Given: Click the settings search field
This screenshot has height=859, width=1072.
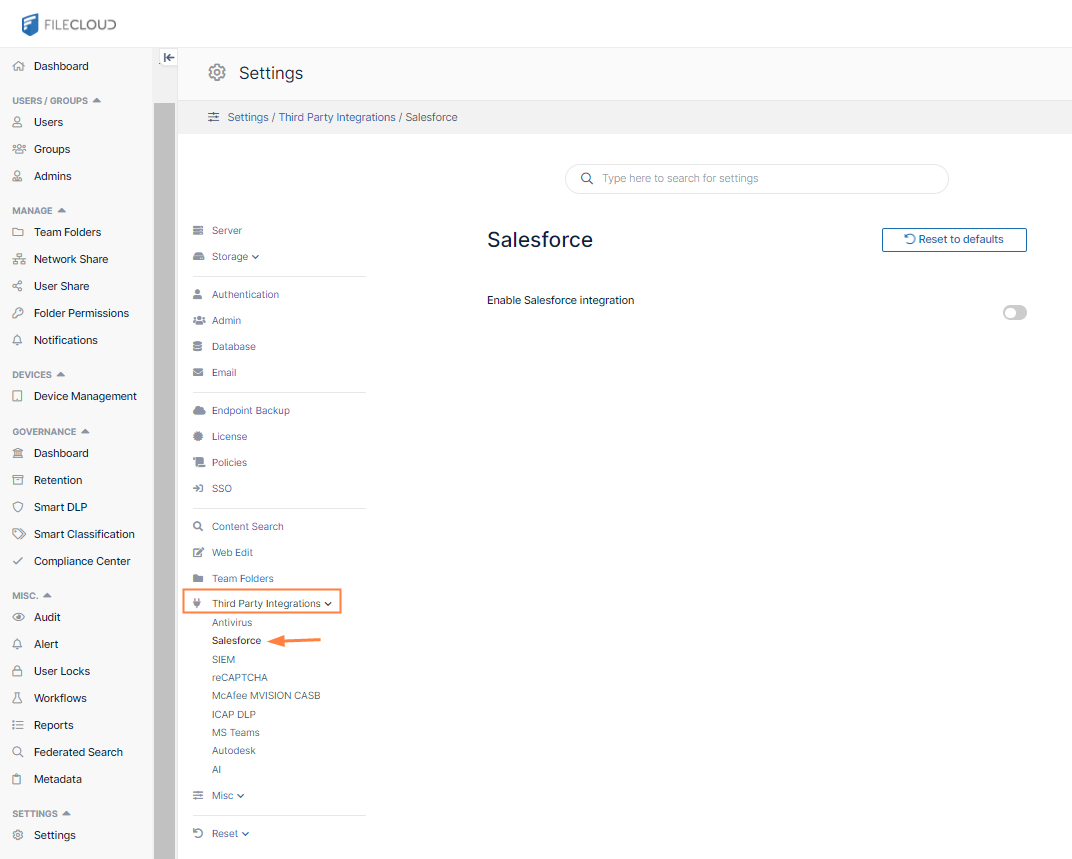Looking at the screenshot, I should pyautogui.click(x=756, y=179).
